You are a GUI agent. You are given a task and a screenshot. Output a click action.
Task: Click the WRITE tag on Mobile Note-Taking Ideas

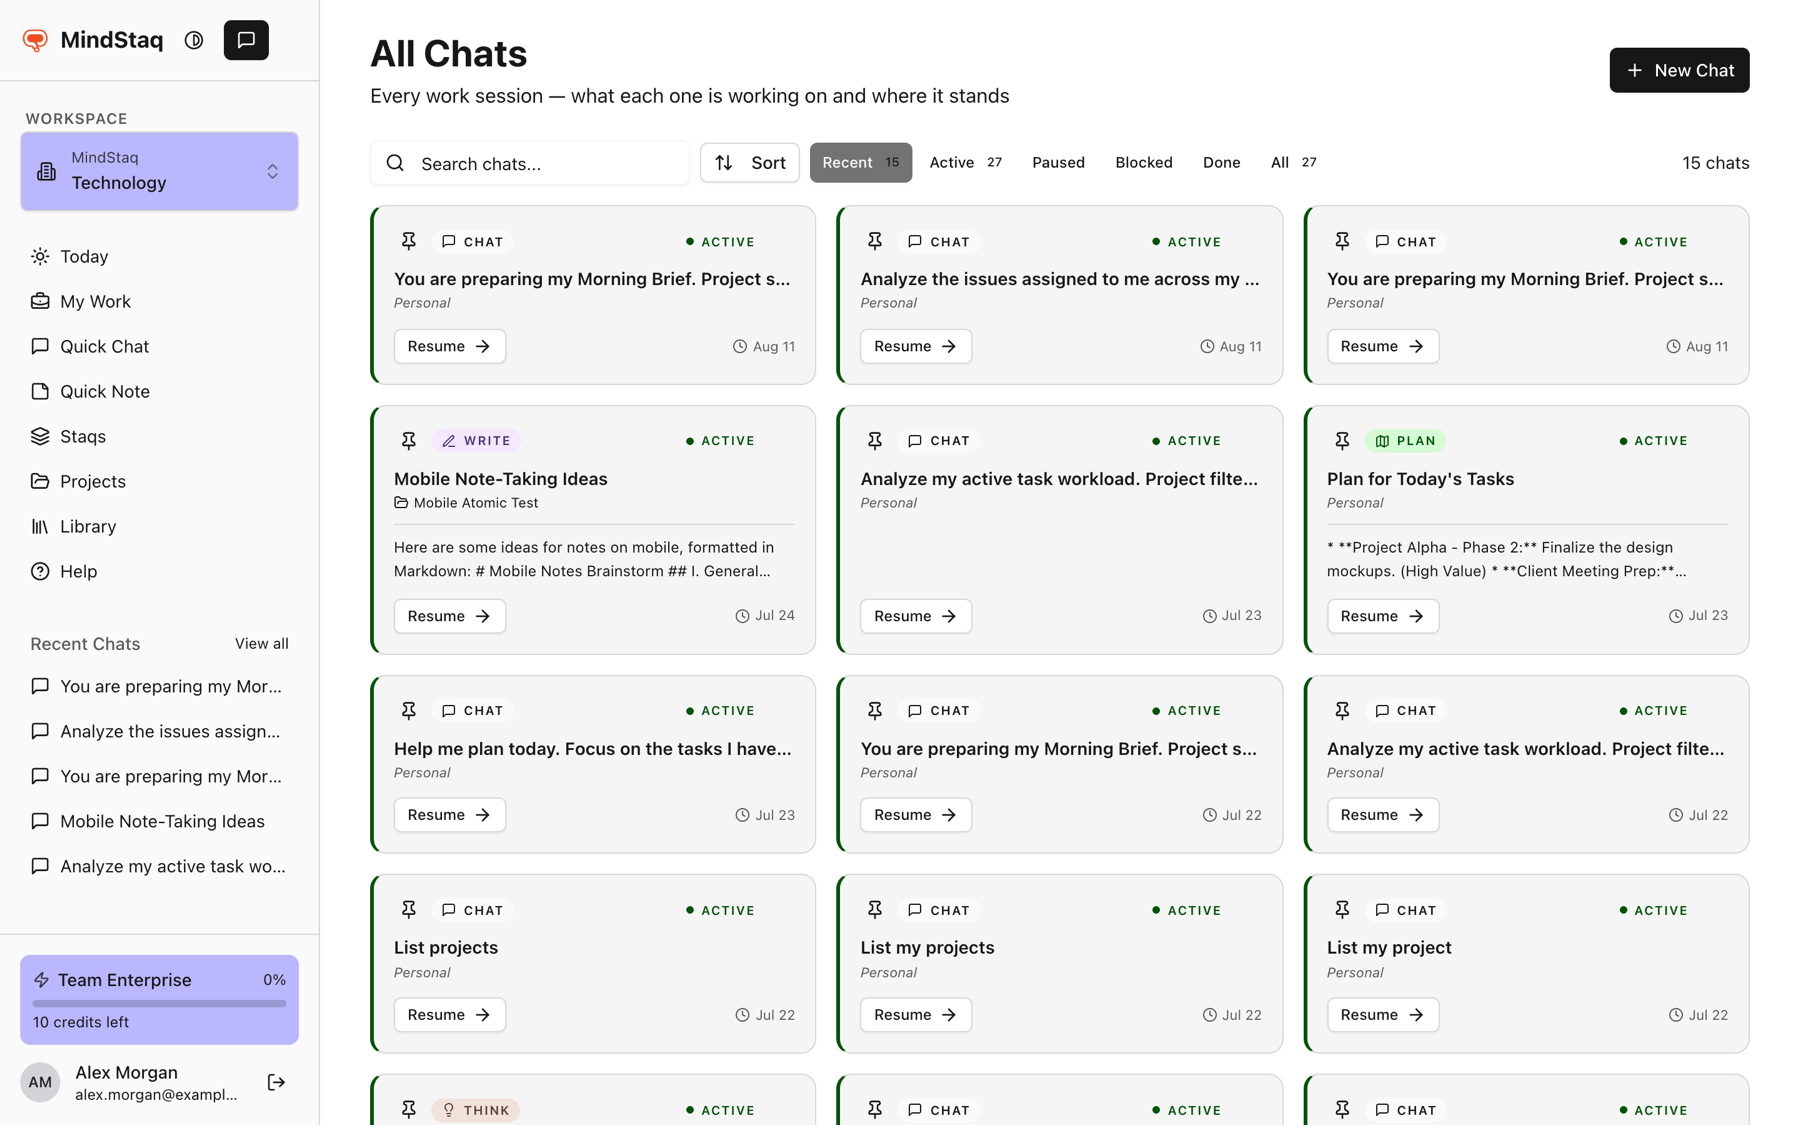tap(477, 441)
